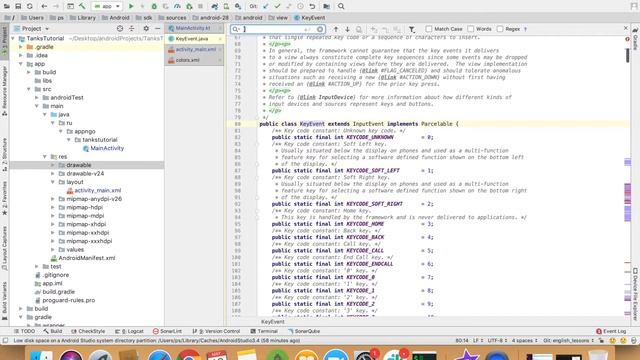Enable the Words checkbox
The image size is (640, 360).
(471, 29)
